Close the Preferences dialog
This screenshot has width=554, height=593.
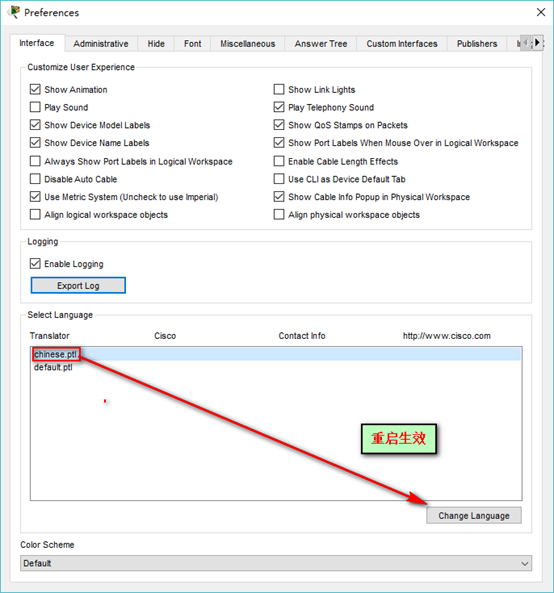[541, 12]
